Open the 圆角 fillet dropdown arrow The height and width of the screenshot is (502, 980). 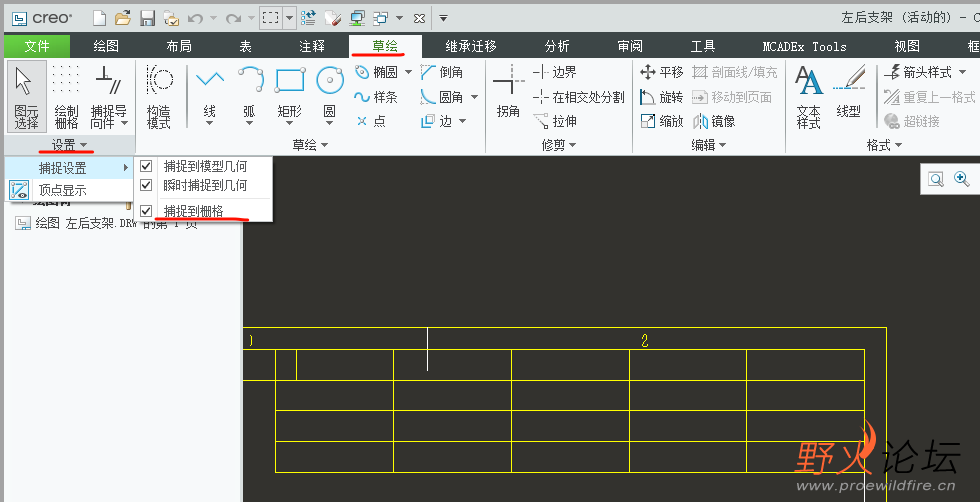(x=474, y=97)
